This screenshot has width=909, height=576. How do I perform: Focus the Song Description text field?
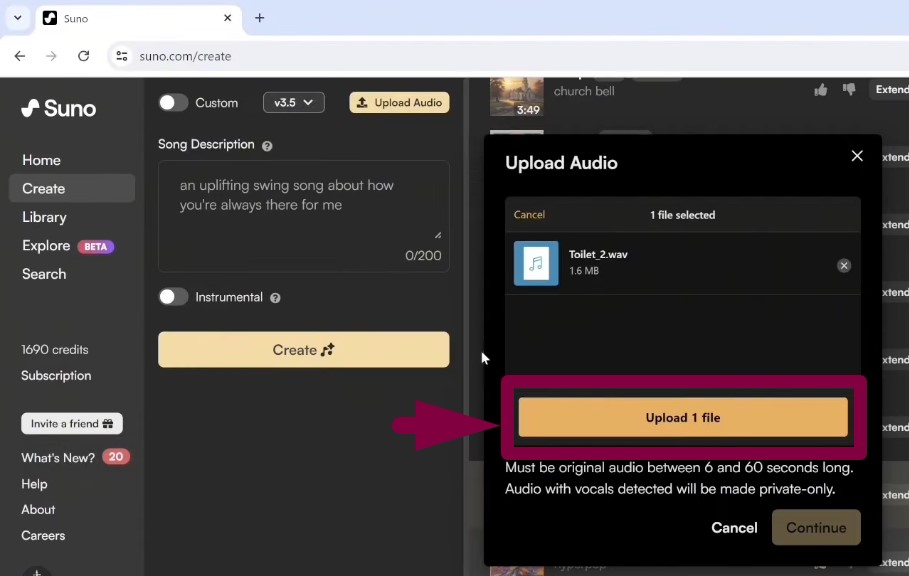(x=304, y=216)
